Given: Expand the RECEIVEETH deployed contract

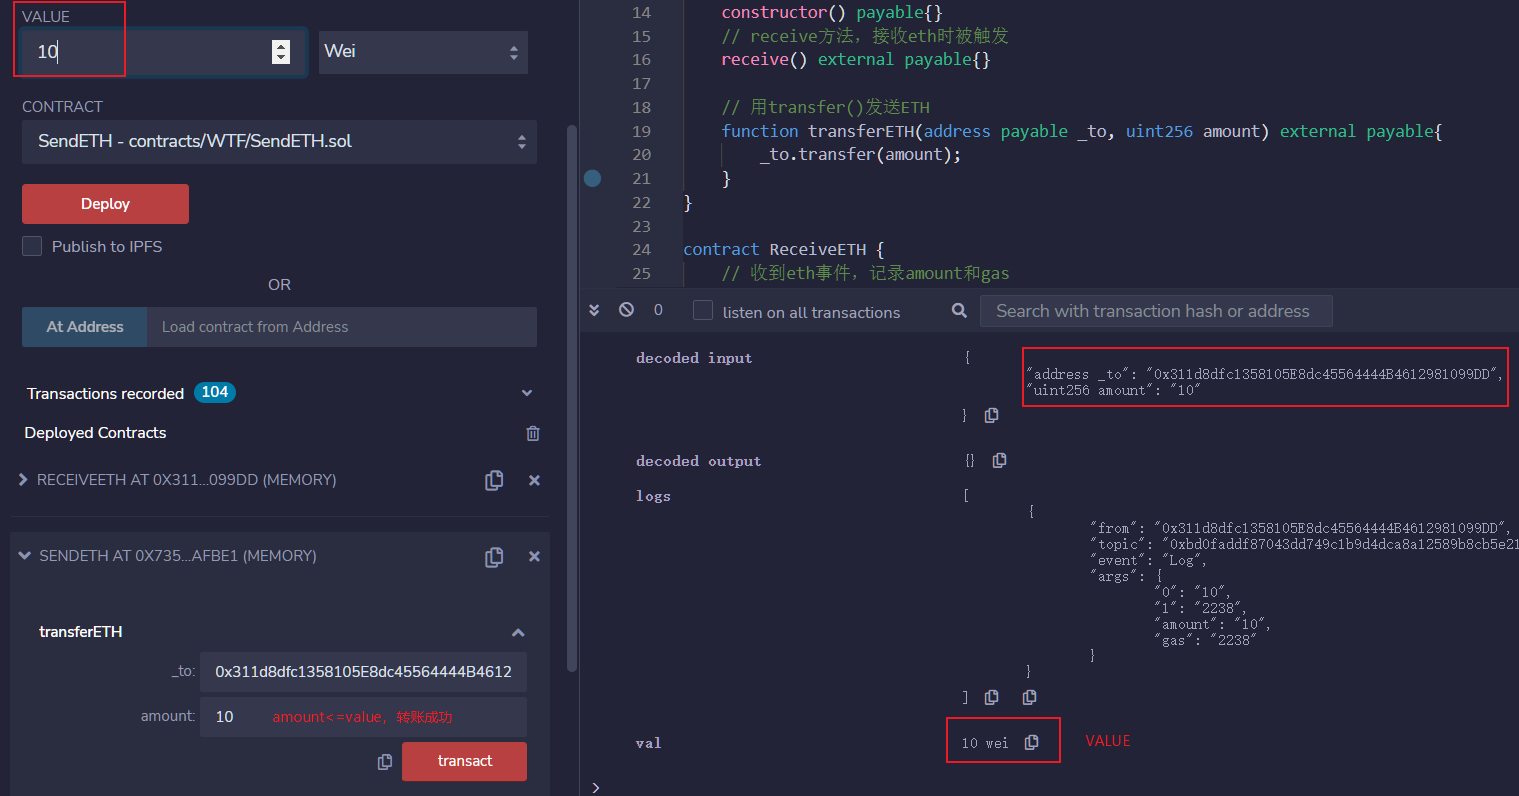Looking at the screenshot, I should [23, 480].
